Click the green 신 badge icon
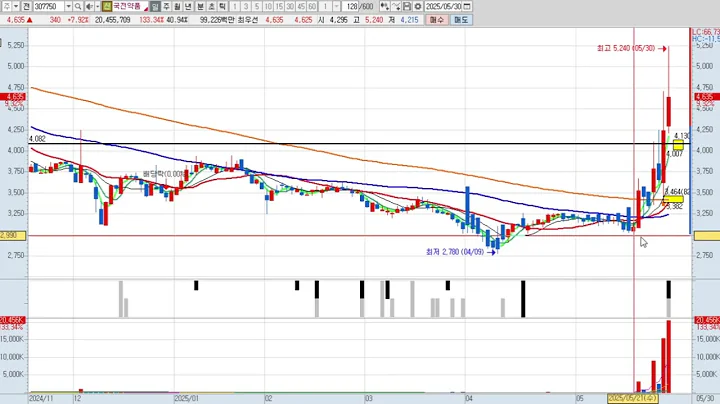The width and height of the screenshot is (720, 404). [x=107, y=6]
